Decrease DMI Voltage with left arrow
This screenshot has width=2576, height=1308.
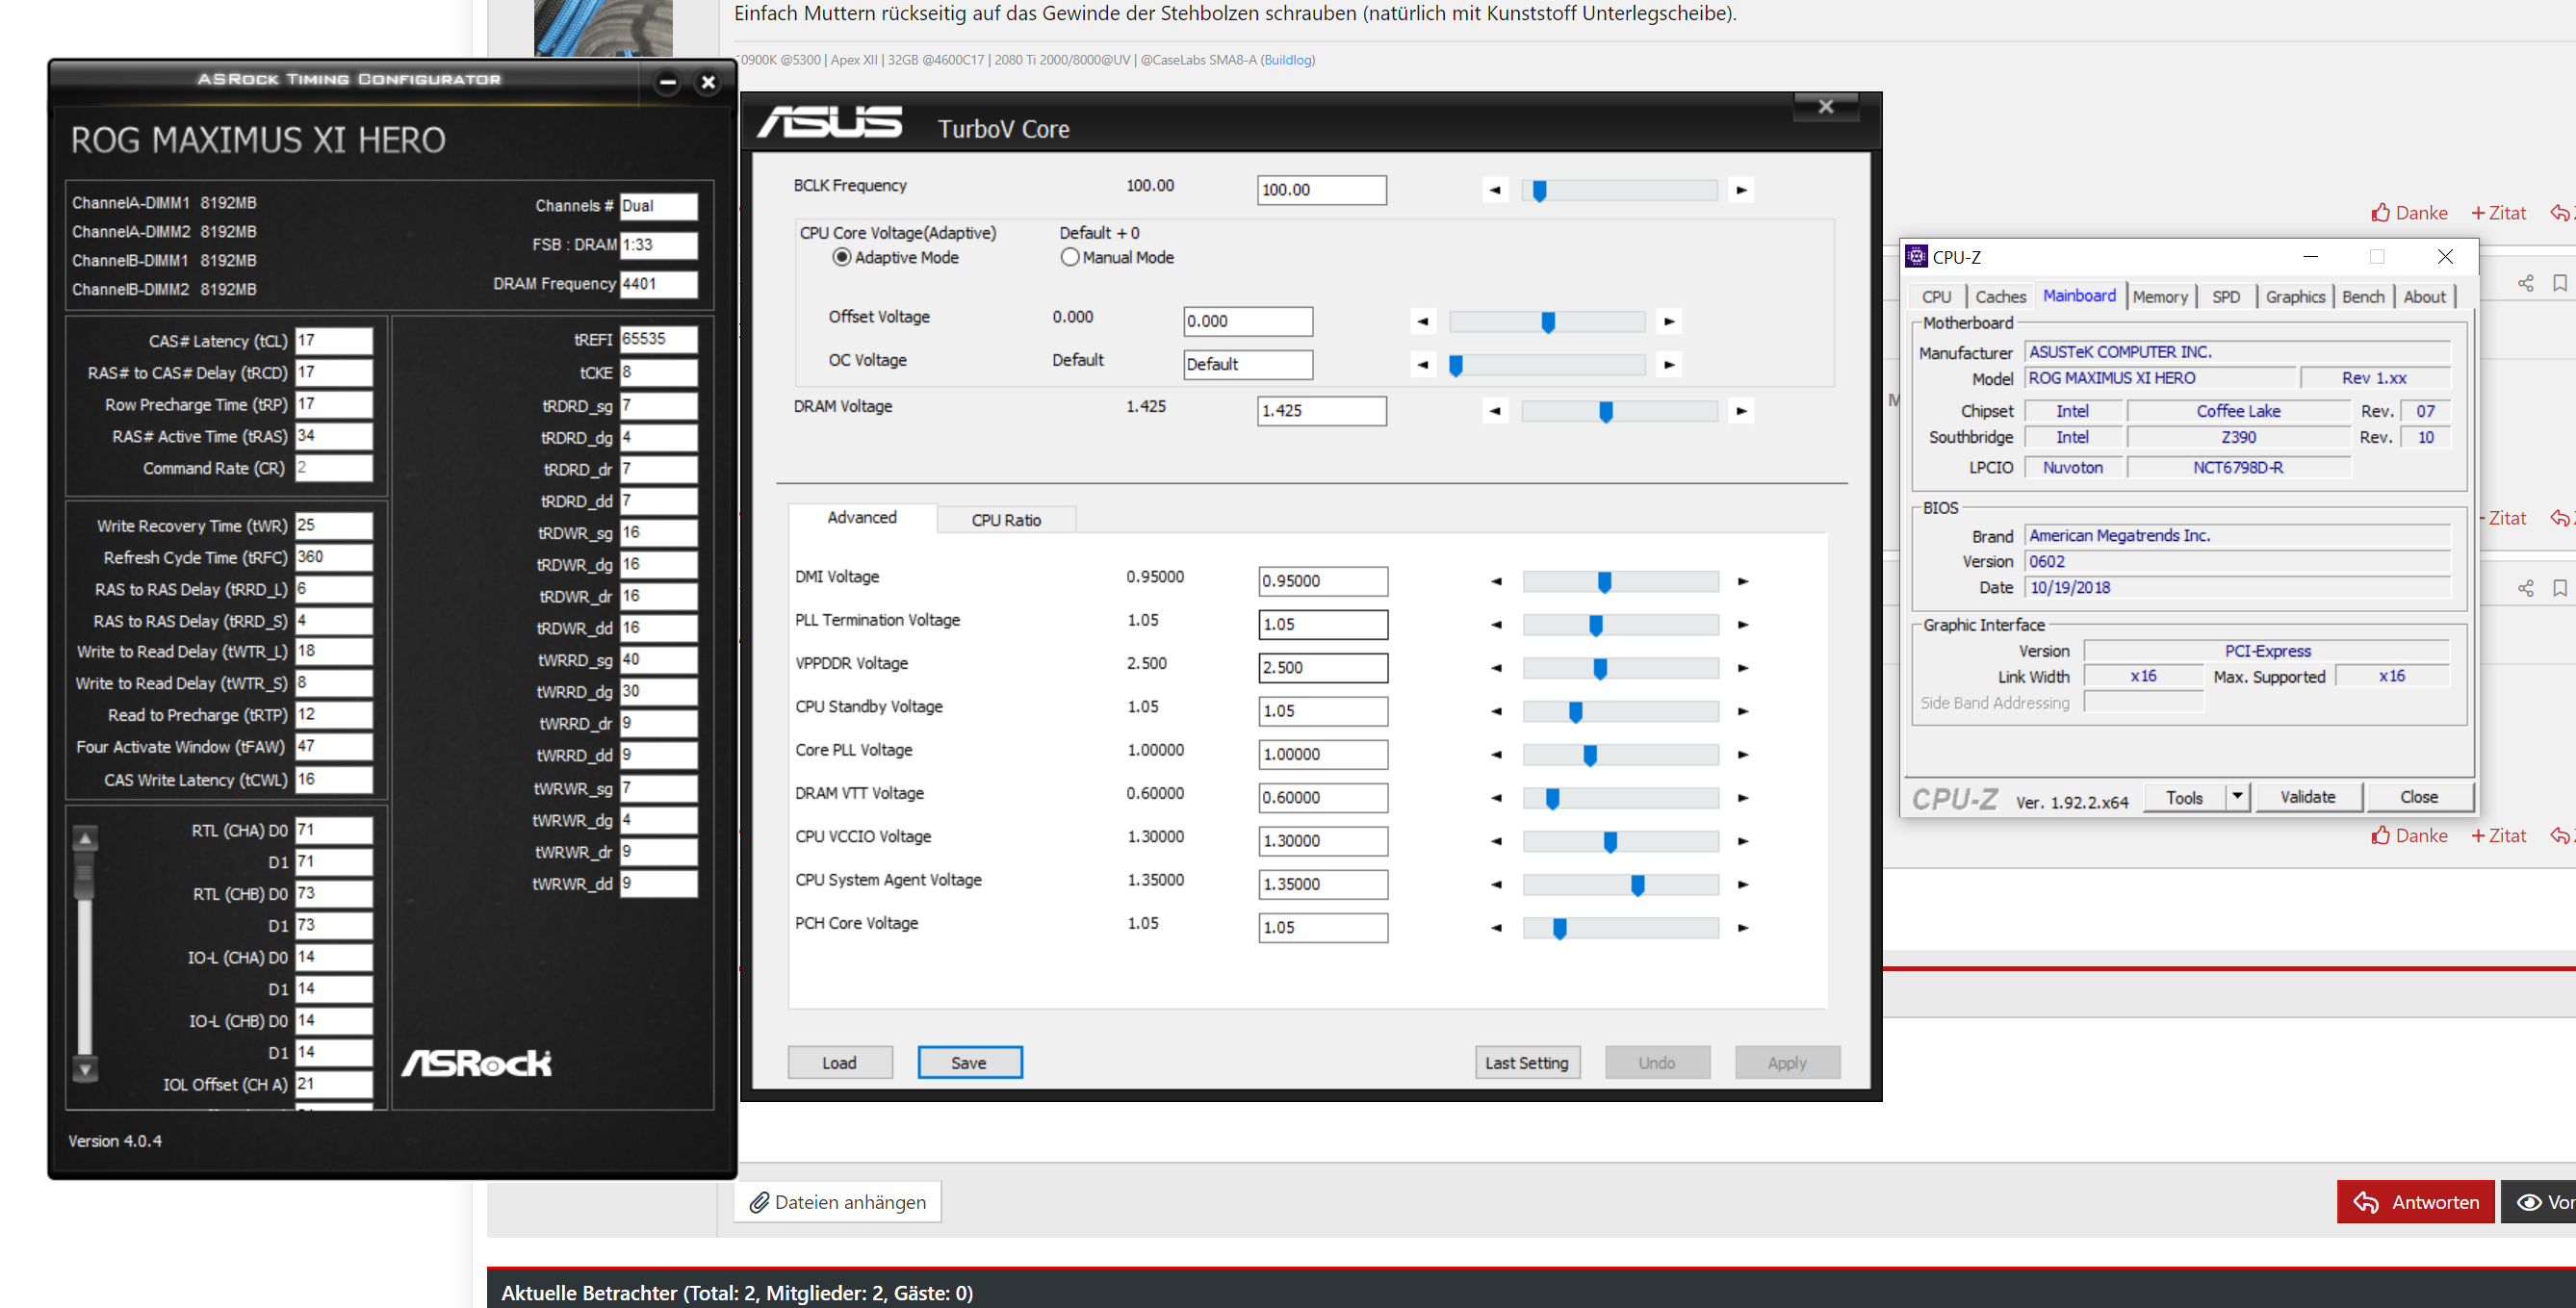click(1496, 581)
